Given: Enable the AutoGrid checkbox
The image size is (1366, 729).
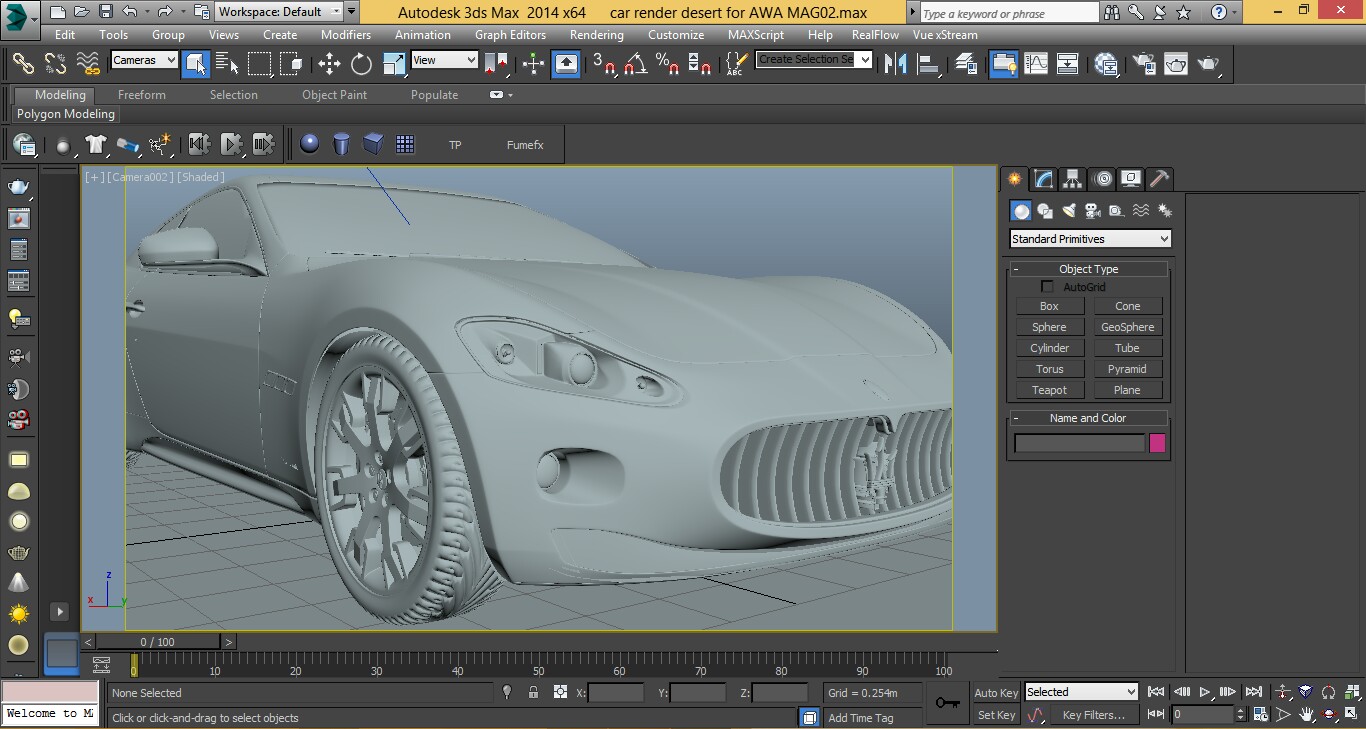Looking at the screenshot, I should (x=1047, y=287).
